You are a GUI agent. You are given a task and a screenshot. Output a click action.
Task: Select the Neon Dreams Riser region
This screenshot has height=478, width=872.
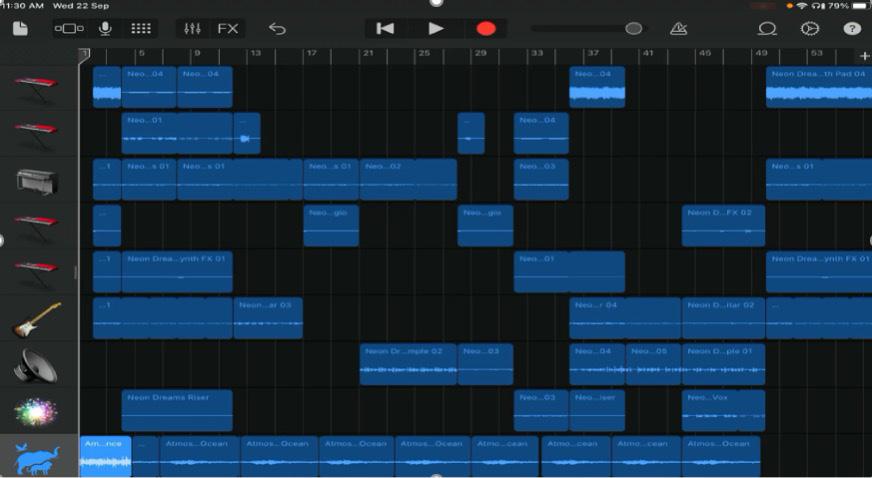pos(177,410)
